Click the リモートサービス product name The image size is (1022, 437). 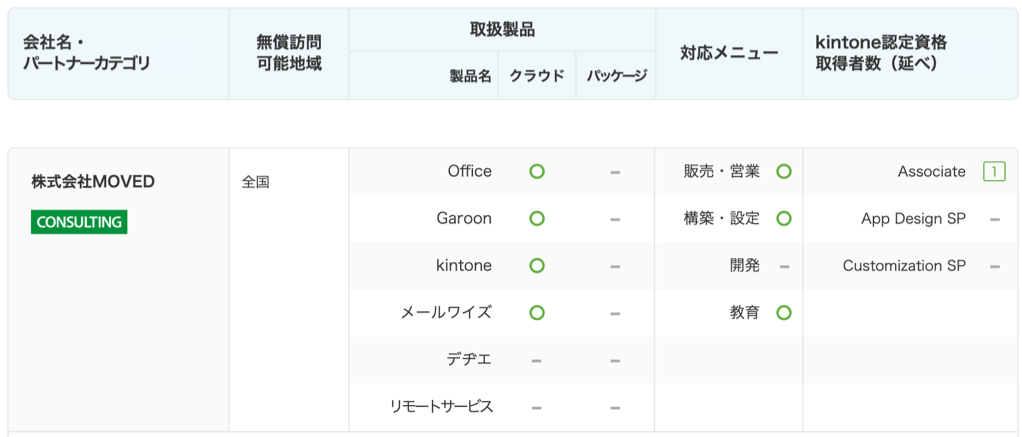click(x=441, y=407)
